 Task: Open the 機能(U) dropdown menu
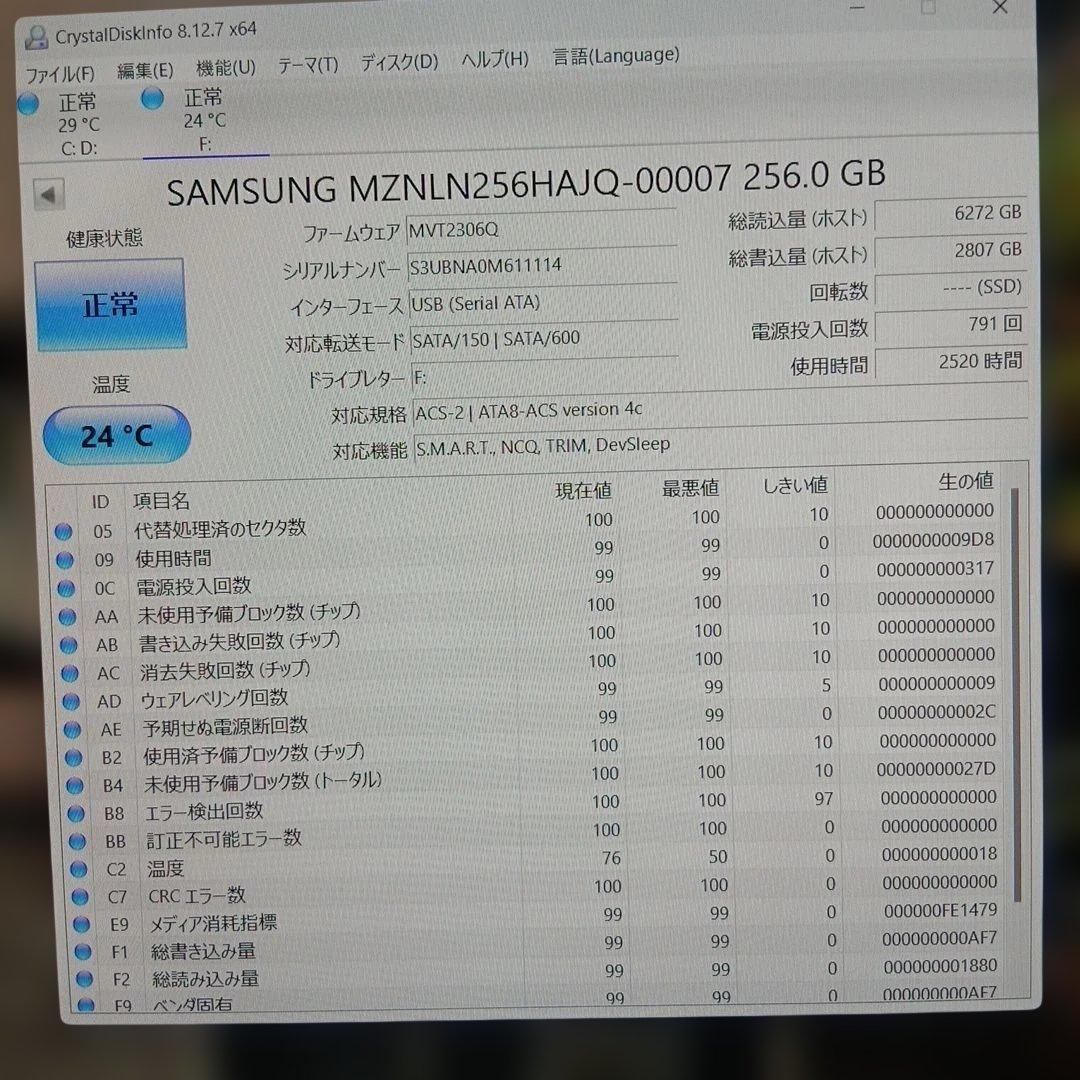coord(222,69)
